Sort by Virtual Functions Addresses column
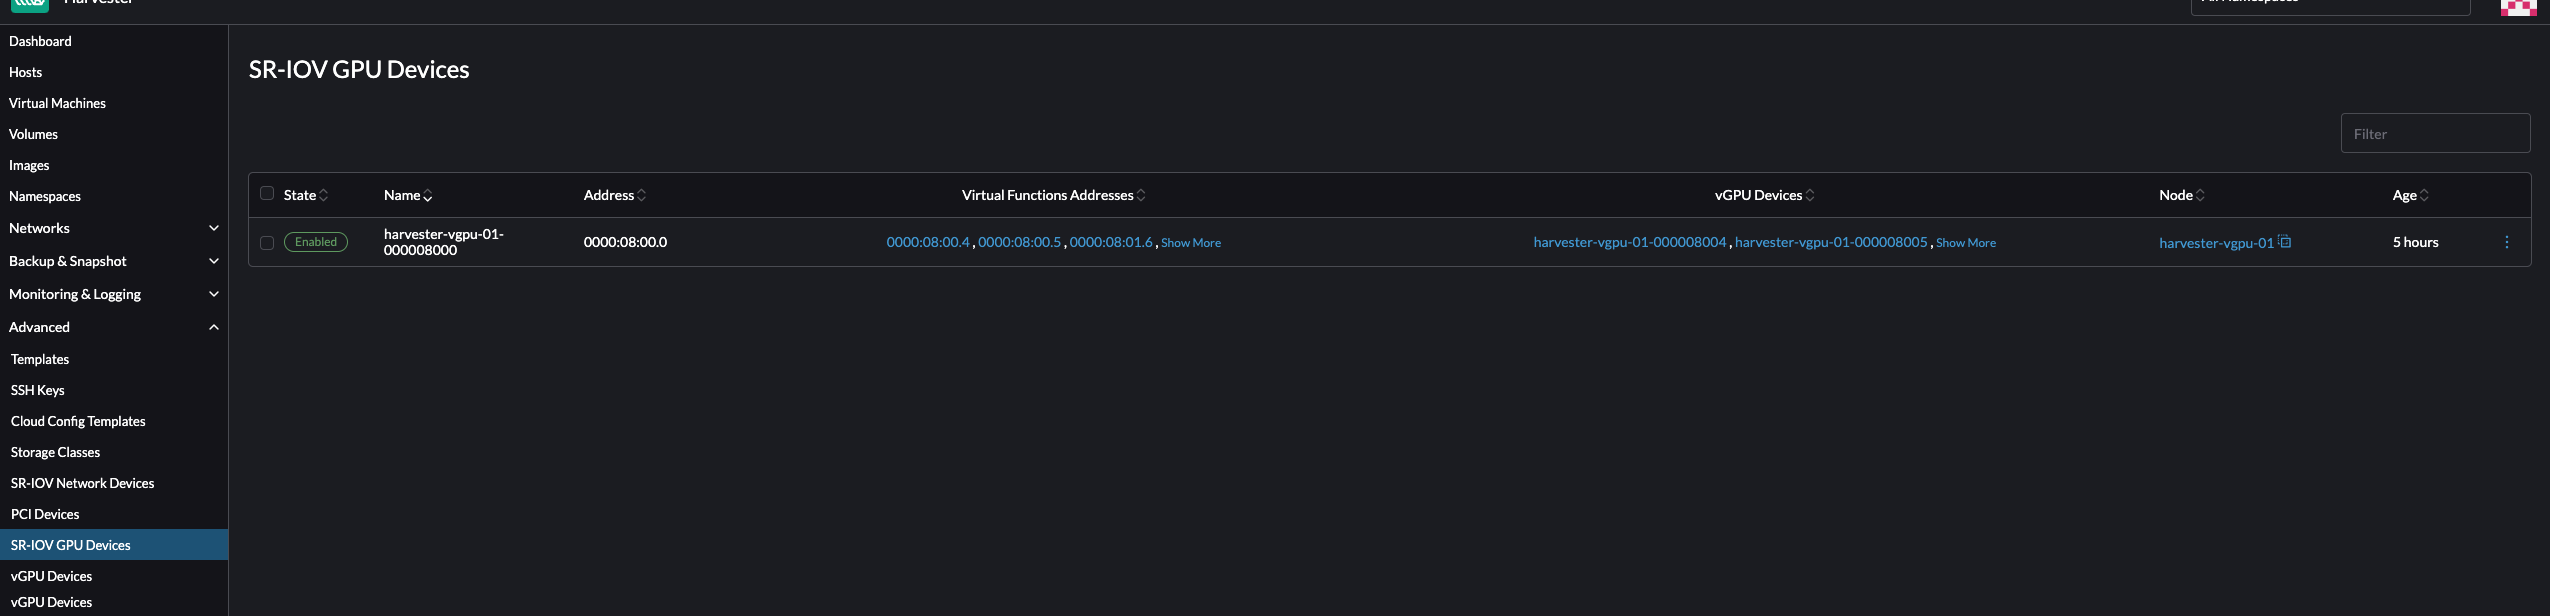The image size is (2550, 616). click(1141, 196)
